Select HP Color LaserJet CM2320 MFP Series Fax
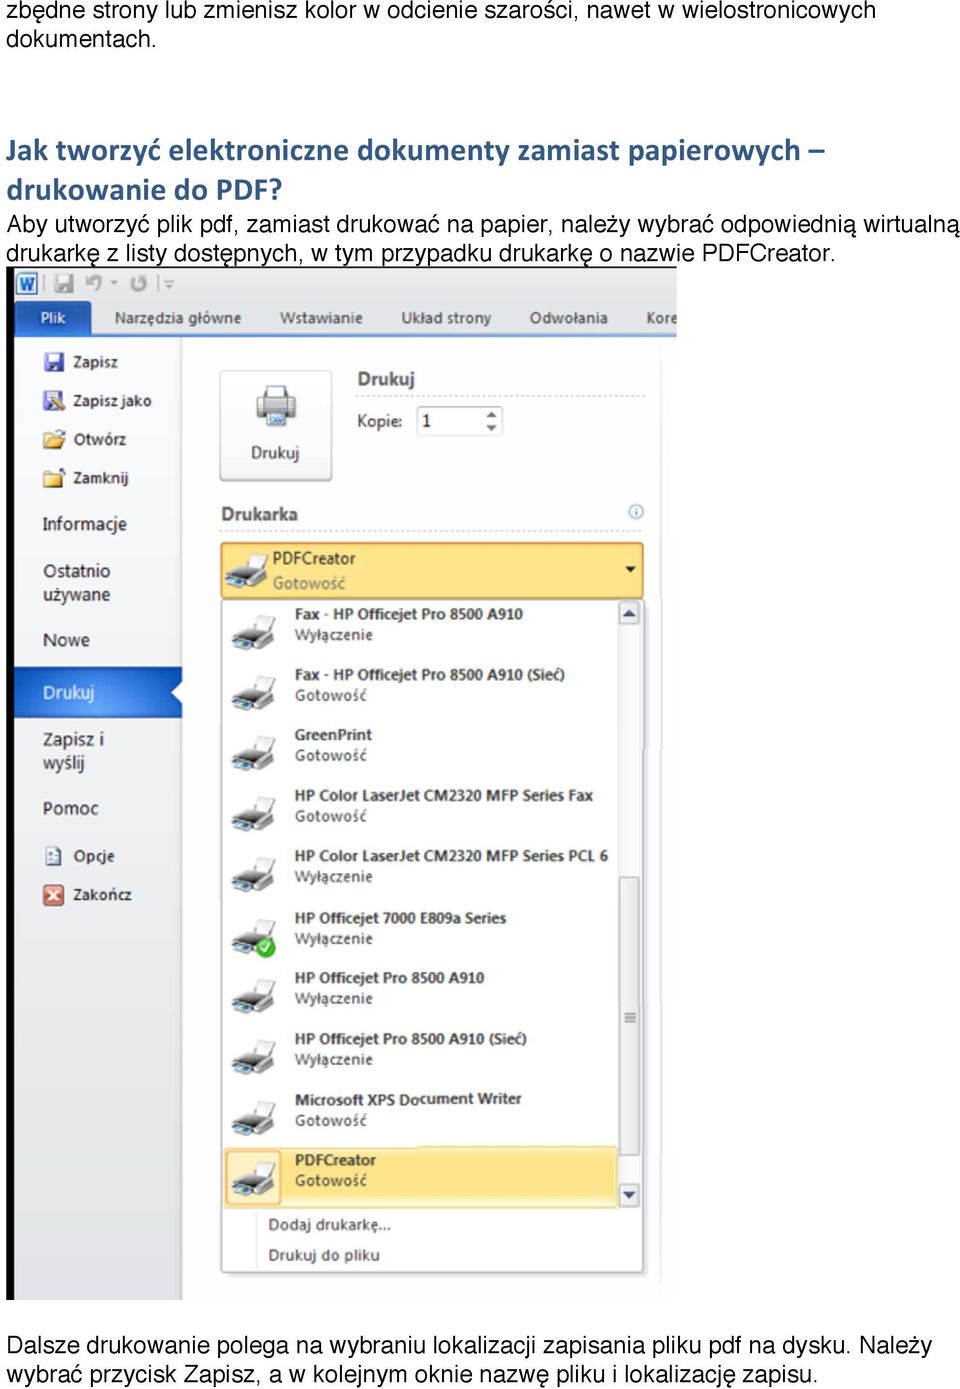This screenshot has width=960, height=1389. click(420, 806)
